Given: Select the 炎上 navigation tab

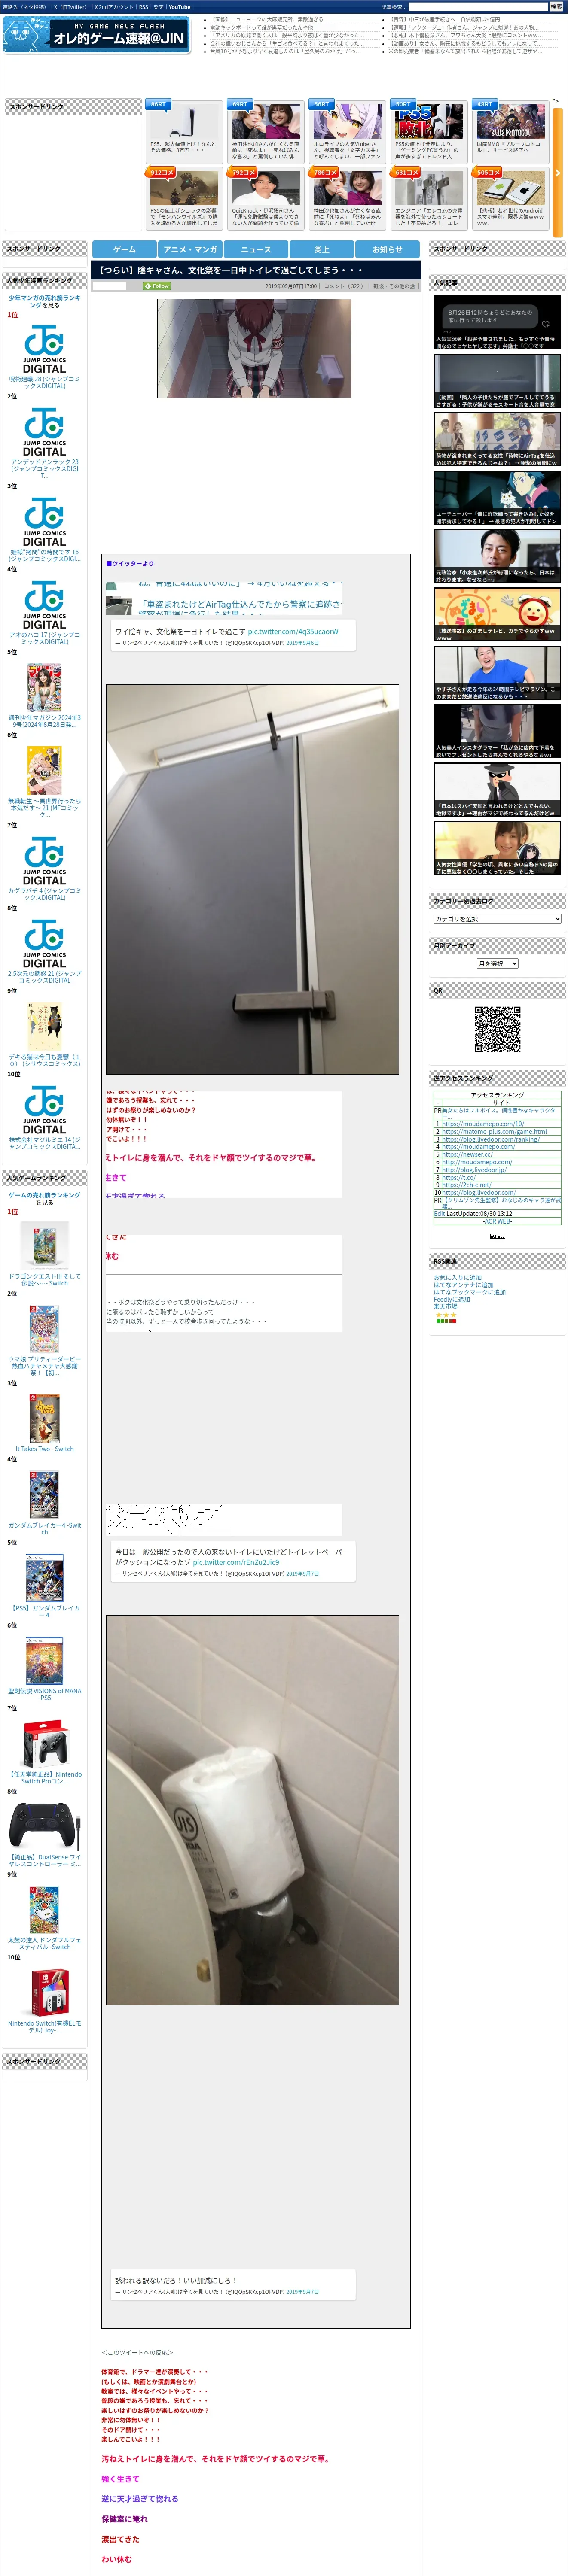Looking at the screenshot, I should tap(322, 249).
